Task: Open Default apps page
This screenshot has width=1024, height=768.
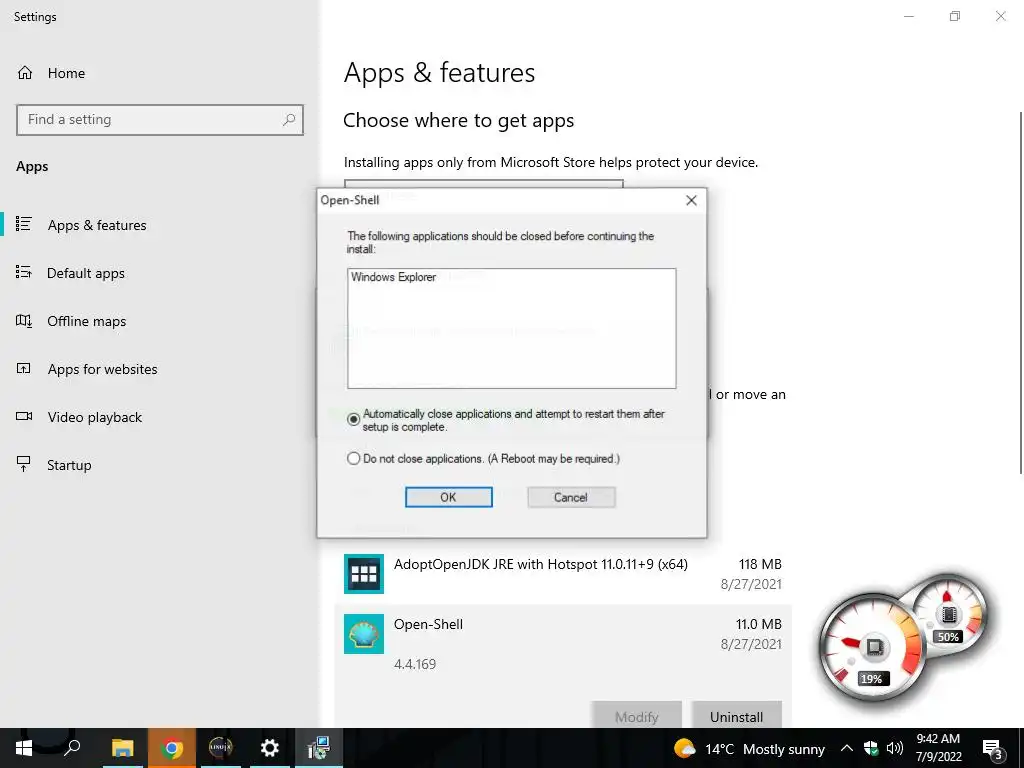Action: point(86,273)
